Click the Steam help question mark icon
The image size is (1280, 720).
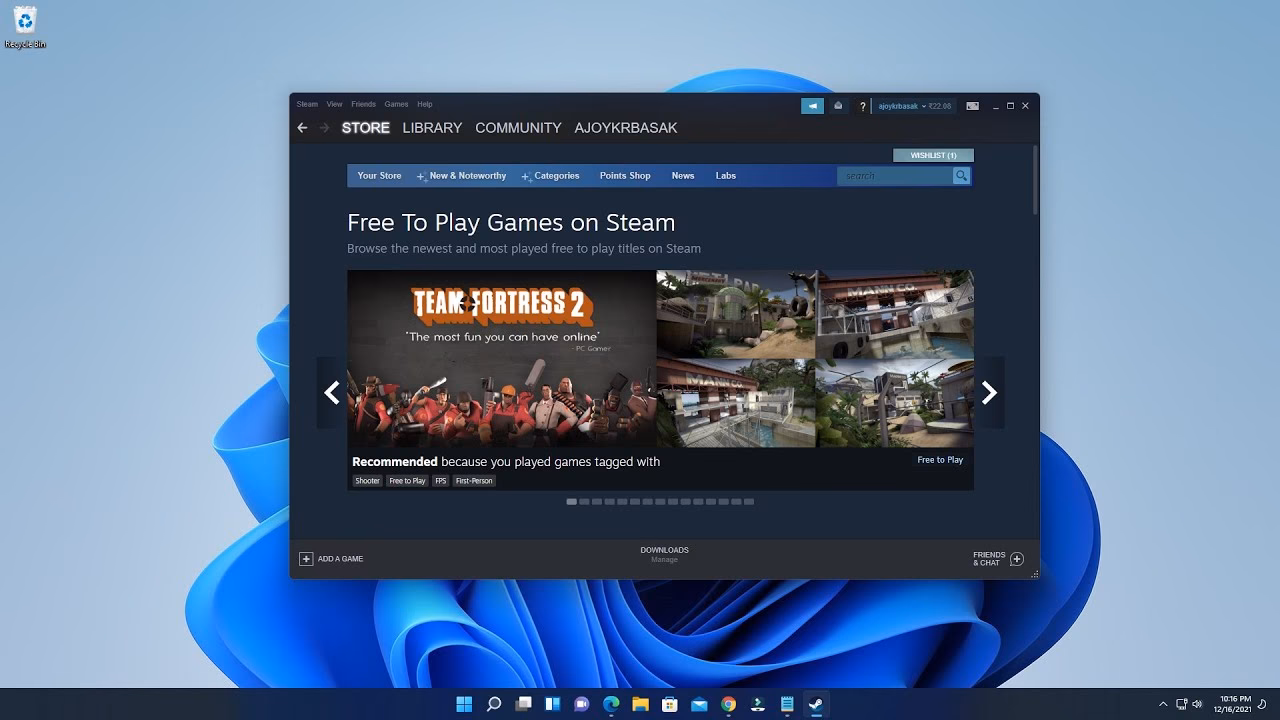pos(862,106)
